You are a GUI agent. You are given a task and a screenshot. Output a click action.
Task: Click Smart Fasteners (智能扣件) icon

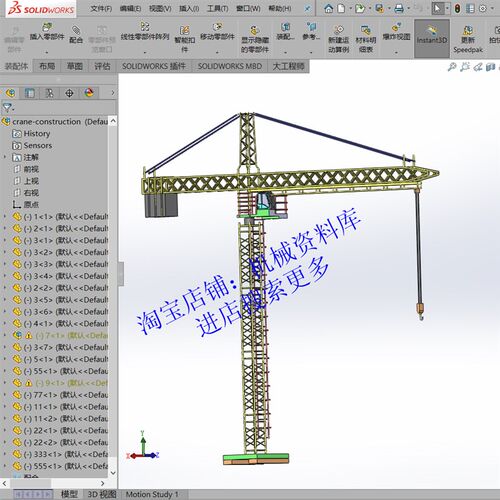(184, 31)
